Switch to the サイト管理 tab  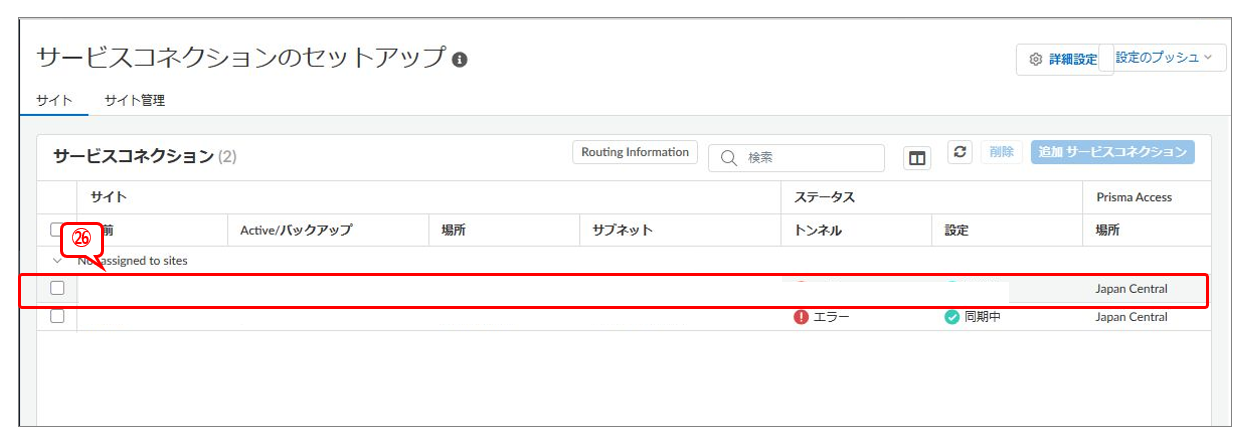pos(135,100)
